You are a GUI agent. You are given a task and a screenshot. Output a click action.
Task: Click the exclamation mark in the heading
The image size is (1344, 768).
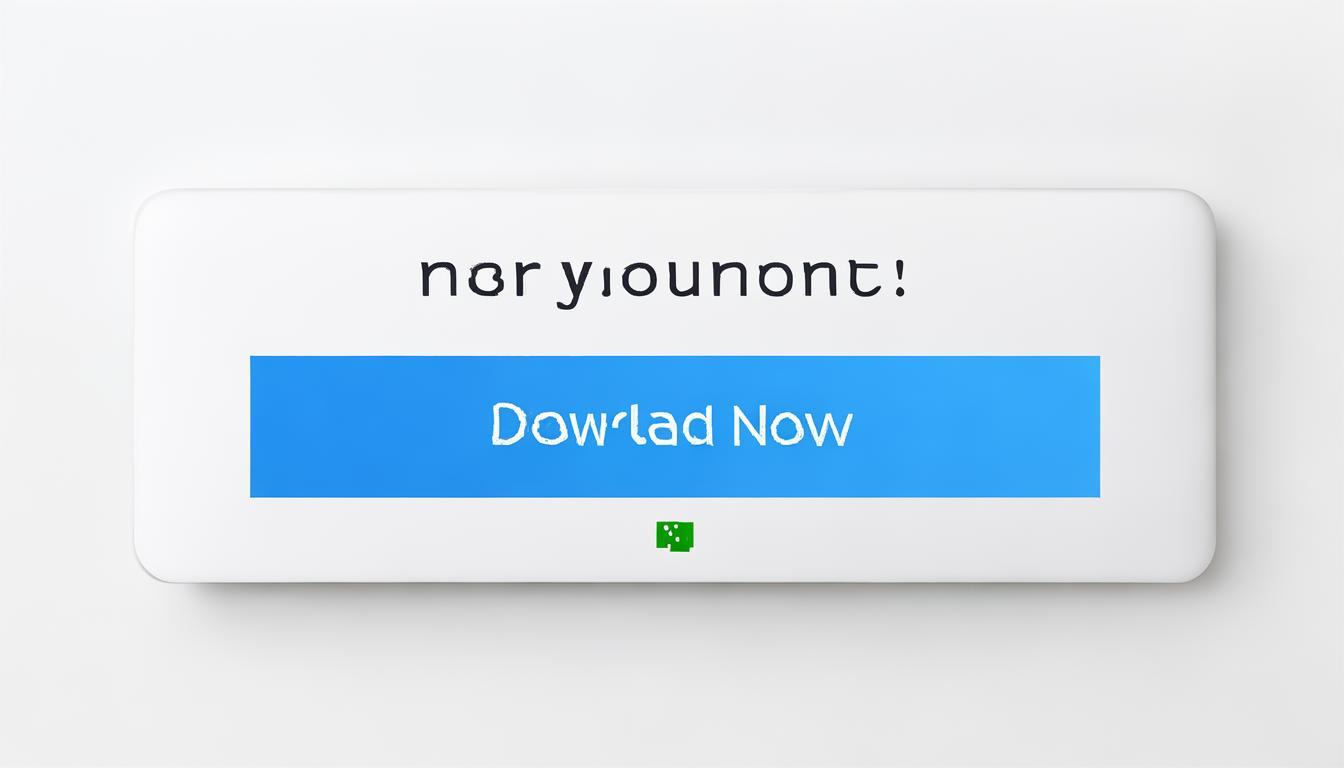tap(901, 276)
